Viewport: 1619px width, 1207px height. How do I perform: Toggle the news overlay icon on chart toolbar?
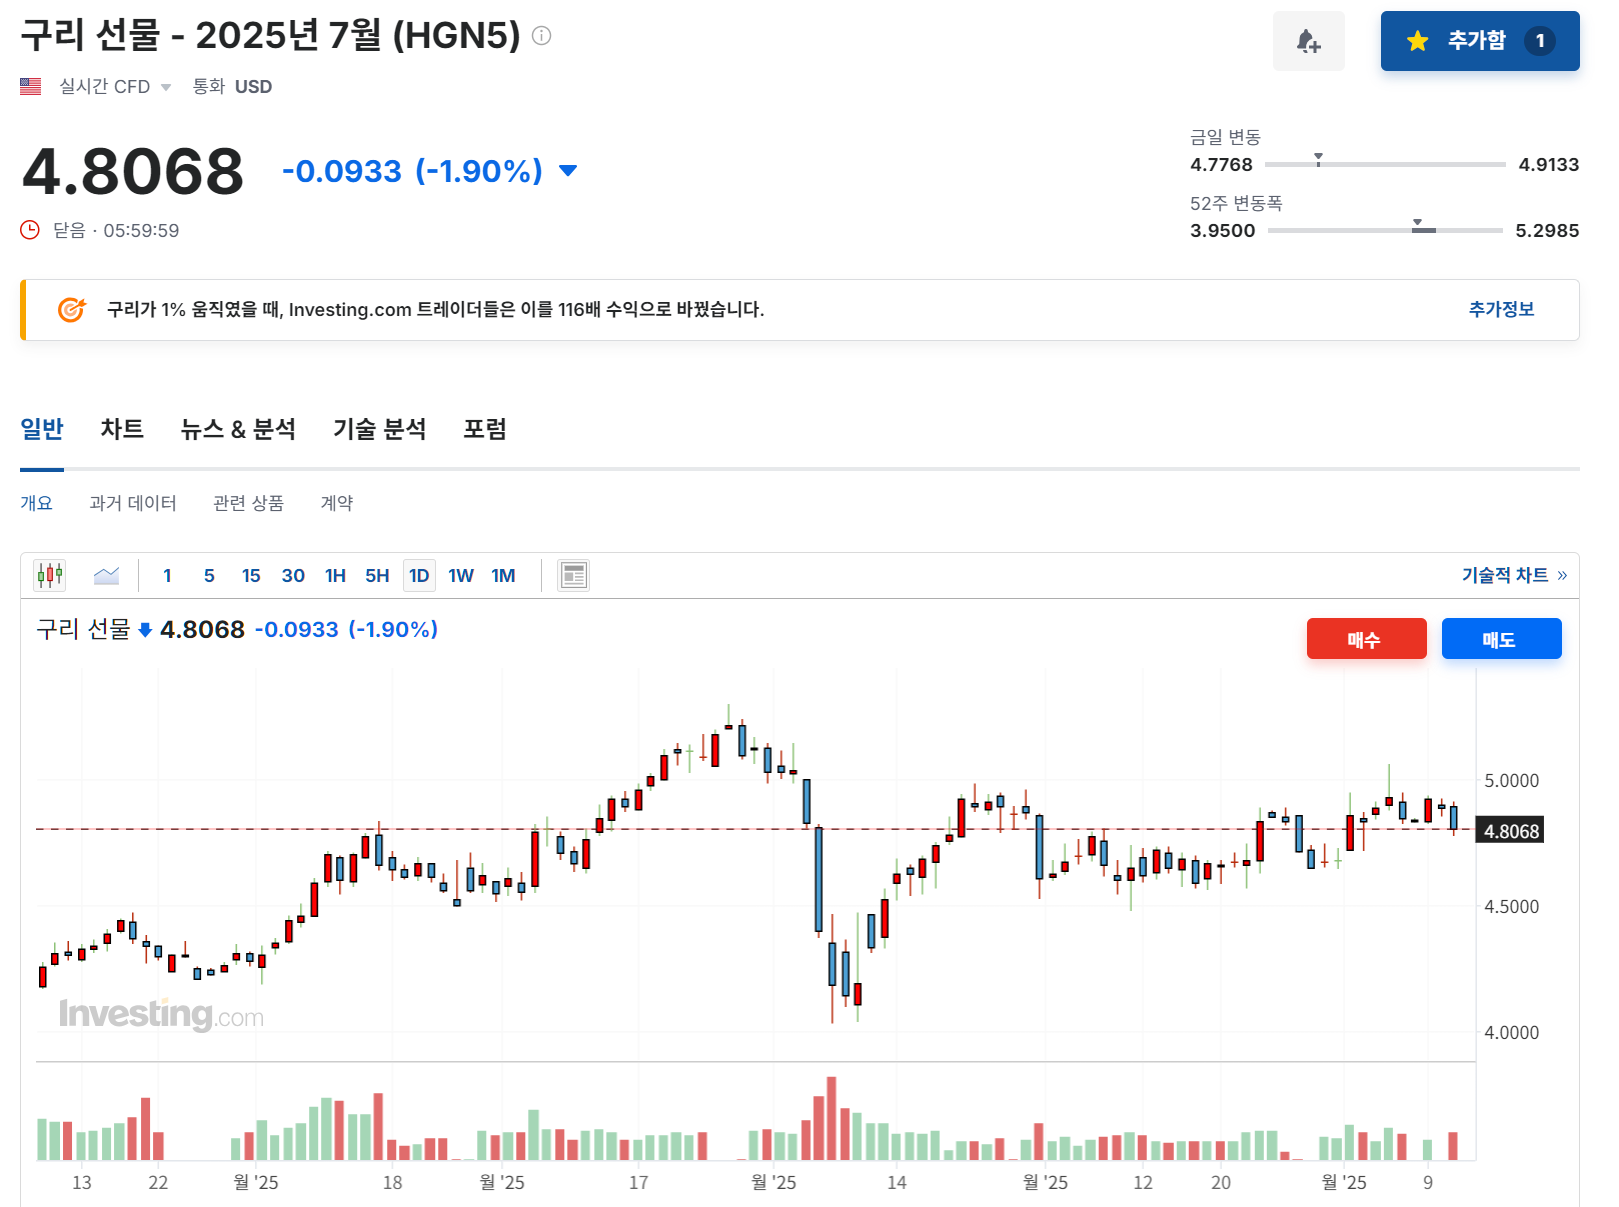573,575
